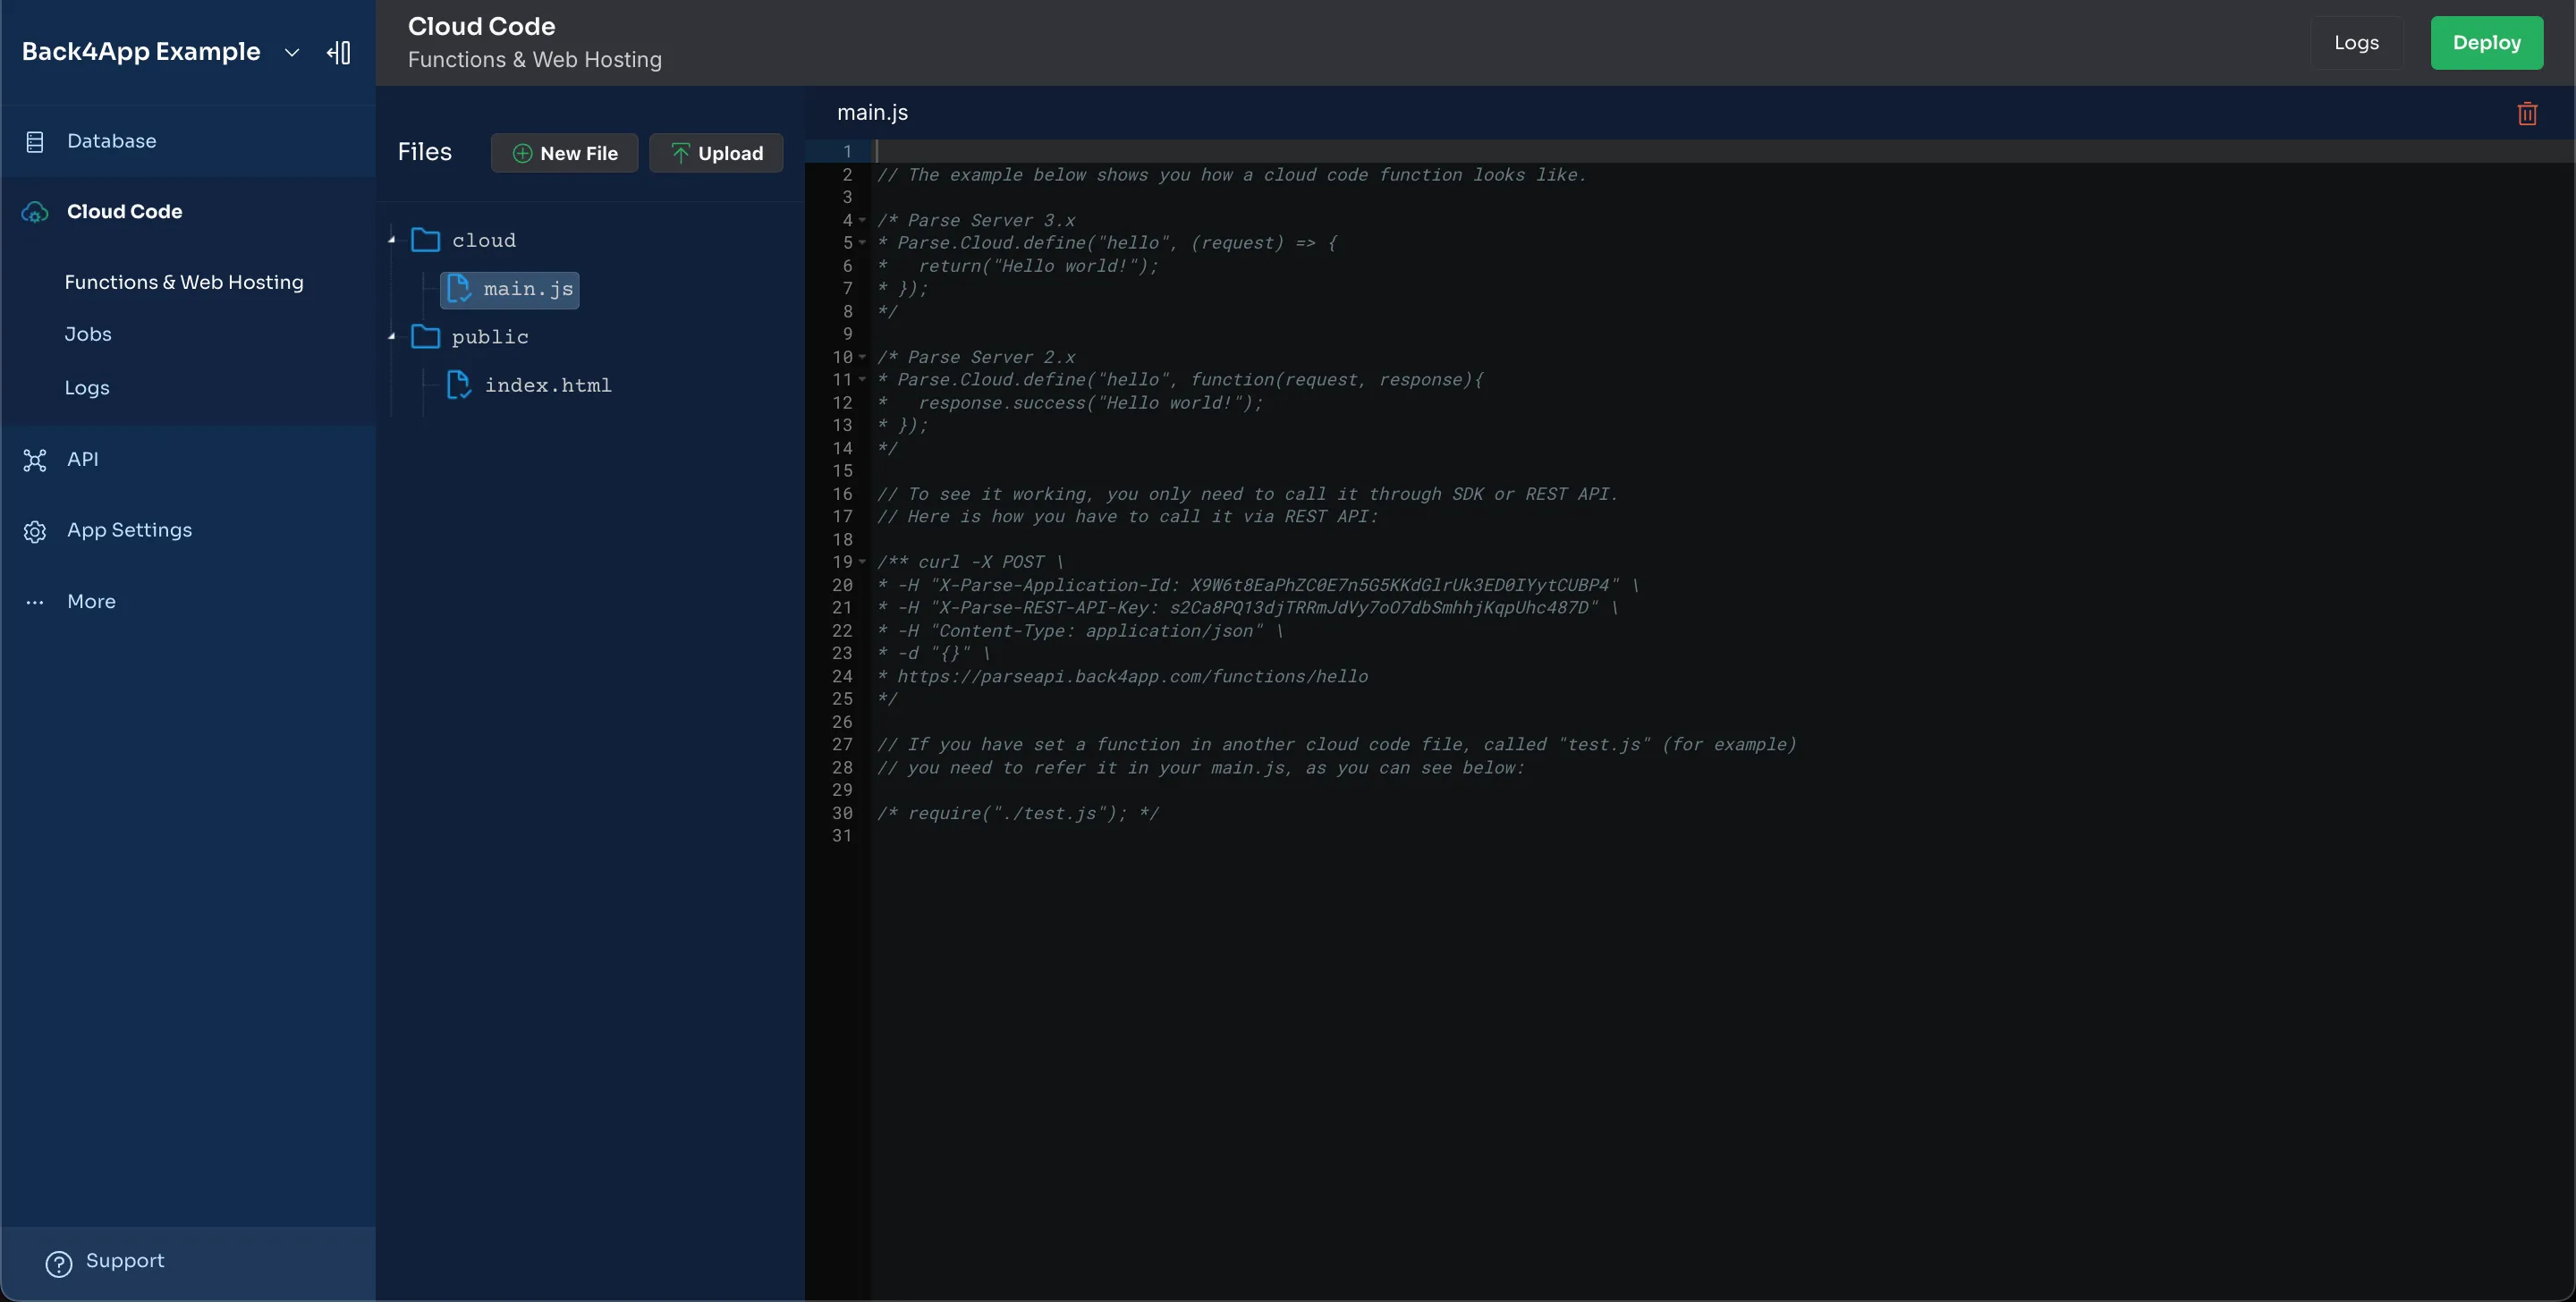This screenshot has width=2576, height=1302.
Task: Expand the More menu item
Action: pyautogui.click(x=91, y=602)
